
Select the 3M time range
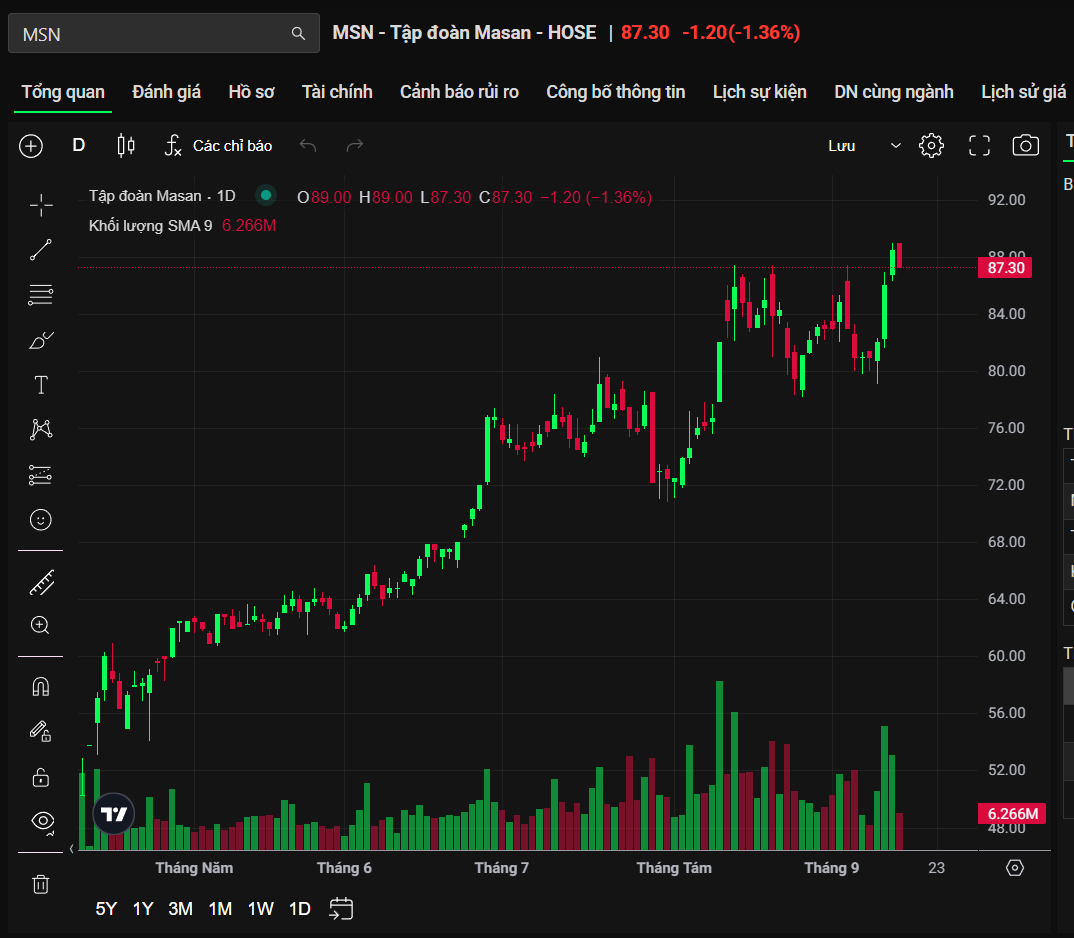(181, 909)
